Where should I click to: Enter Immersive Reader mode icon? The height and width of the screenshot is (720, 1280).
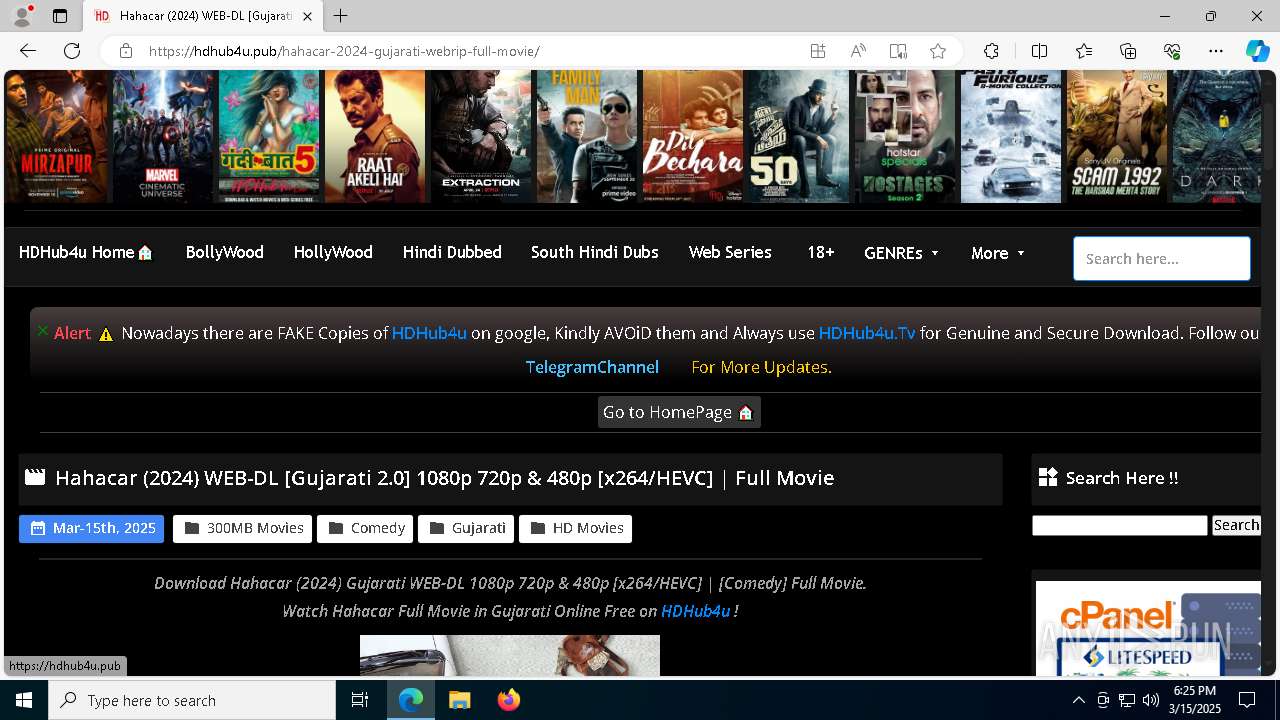(x=898, y=51)
